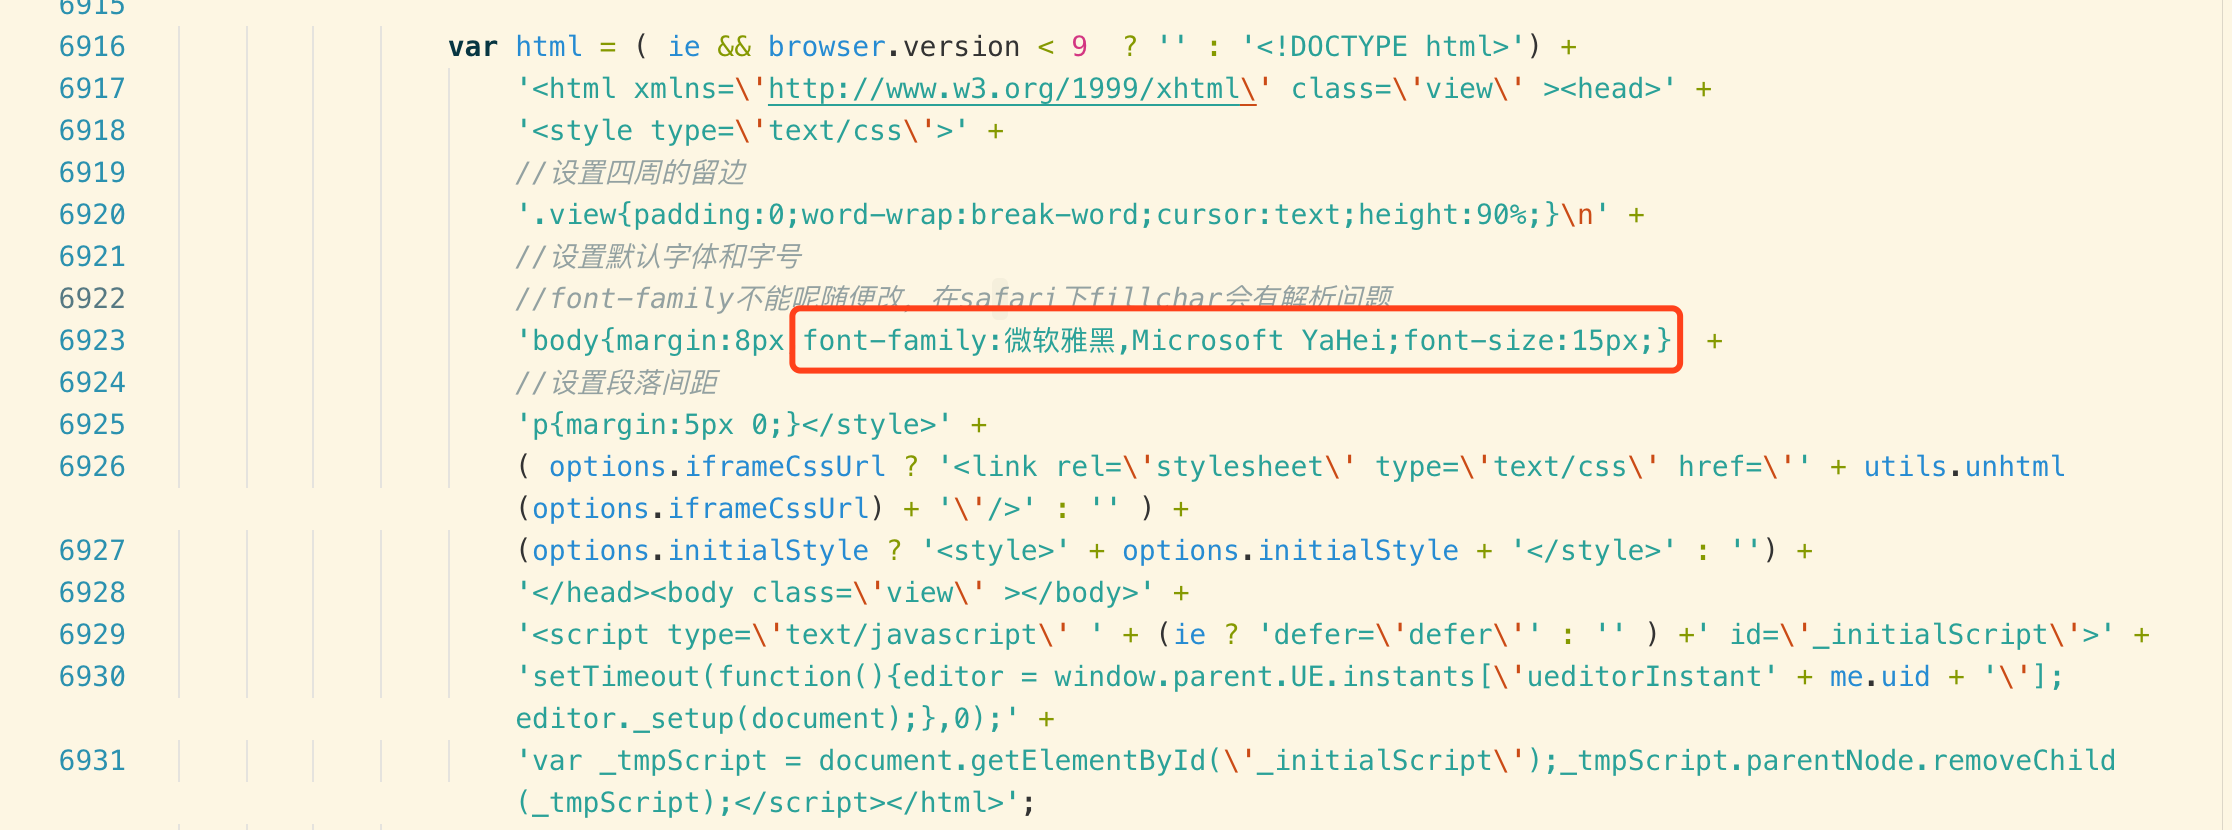Click the 'font-family:微软雅黑' text
The image size is (2232, 830).
[x=959, y=341]
